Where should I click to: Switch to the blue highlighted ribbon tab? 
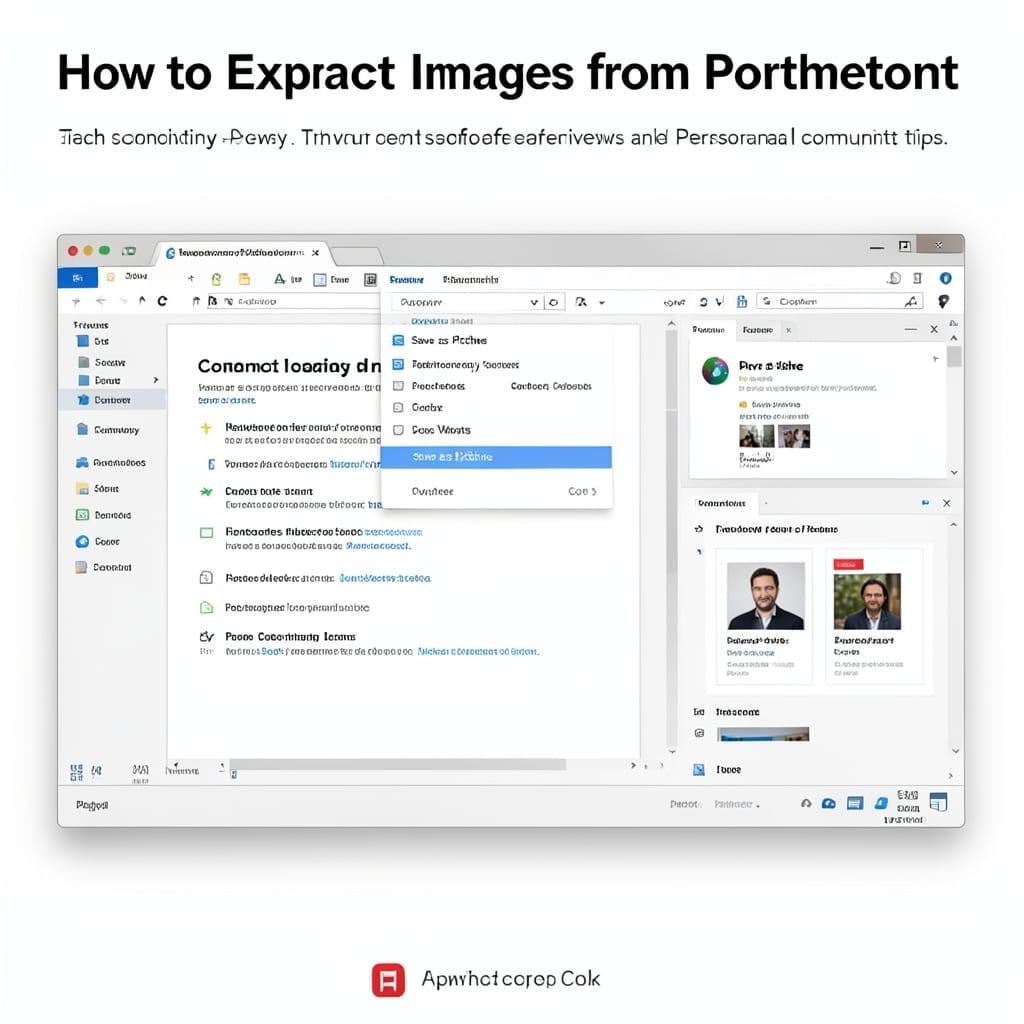click(x=407, y=280)
